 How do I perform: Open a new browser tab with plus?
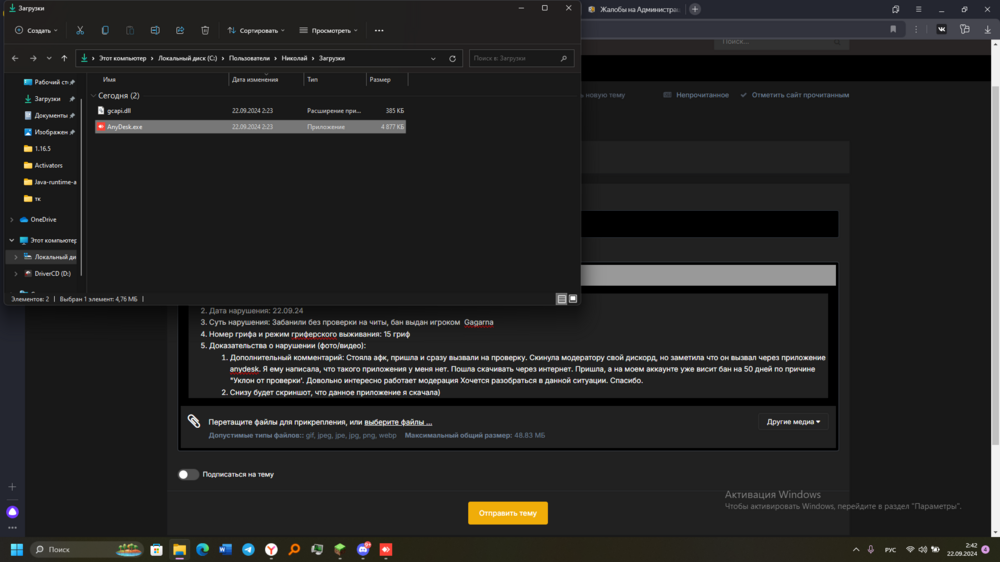[x=695, y=9]
